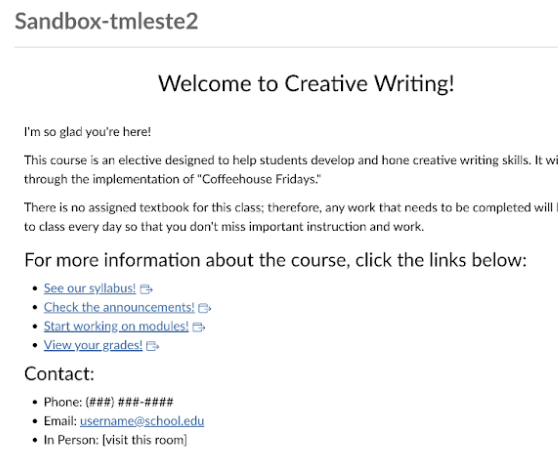This screenshot has height=466, width=558.
Task: Click the sentence starting 'There is no assigned textbook'
Action: (291, 208)
